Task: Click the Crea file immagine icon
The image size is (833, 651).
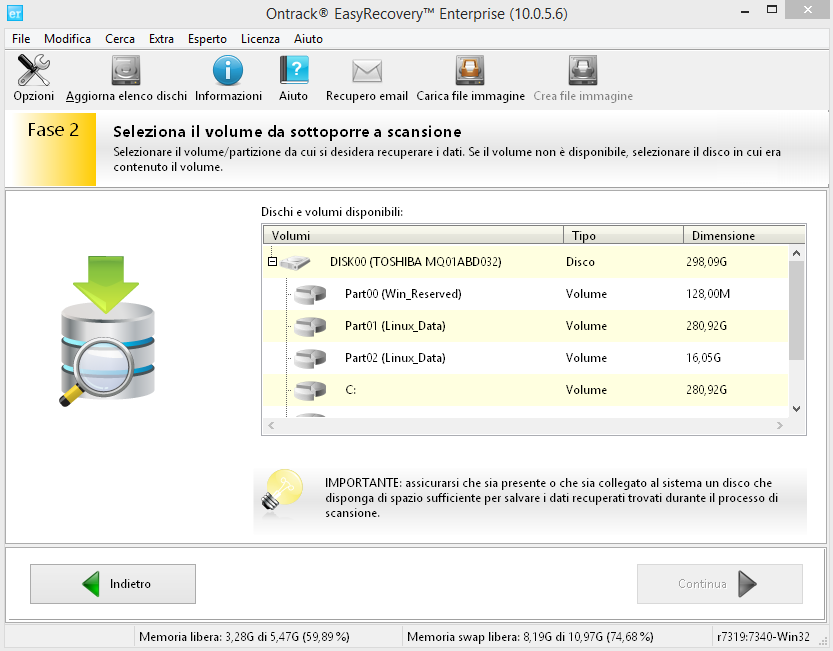Action: pyautogui.click(x=583, y=70)
